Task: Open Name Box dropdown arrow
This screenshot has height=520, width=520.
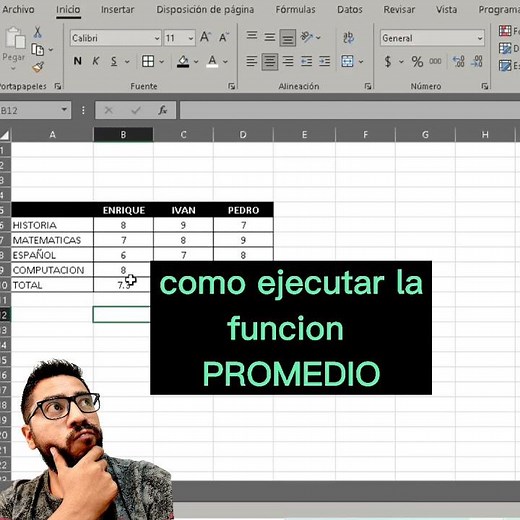Action: [x=64, y=109]
